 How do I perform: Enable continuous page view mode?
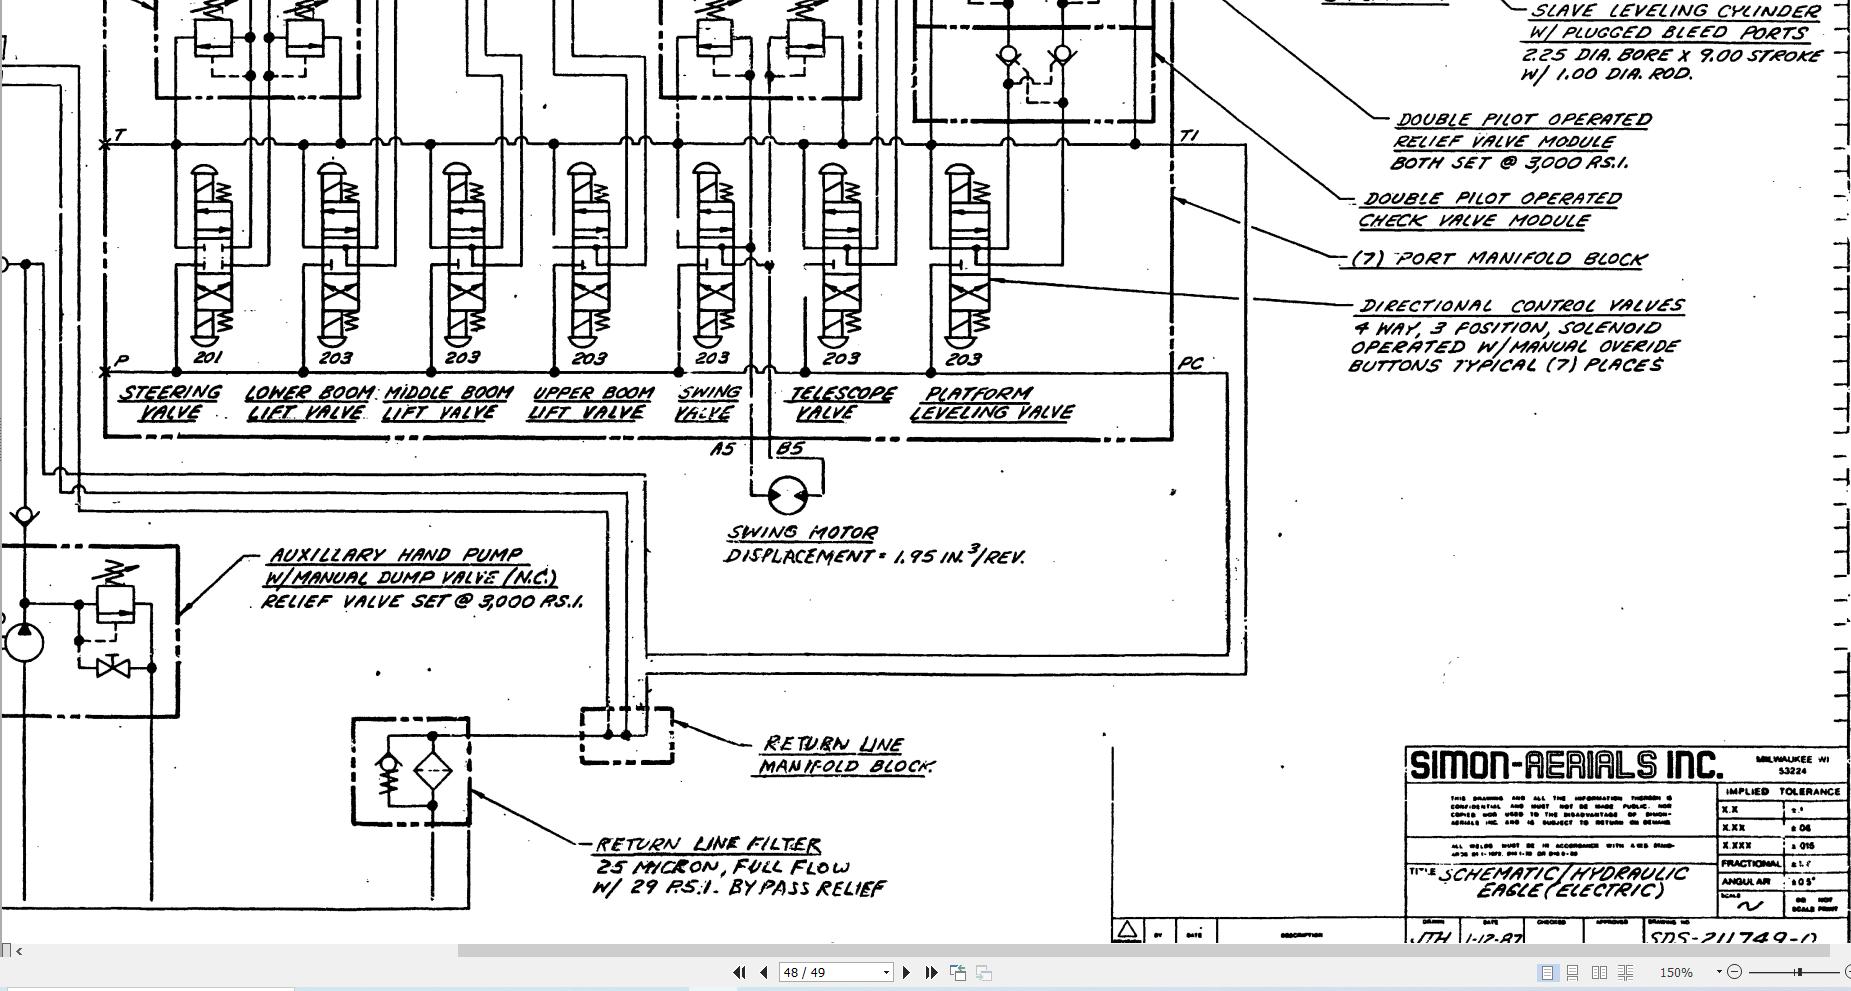click(x=1573, y=972)
